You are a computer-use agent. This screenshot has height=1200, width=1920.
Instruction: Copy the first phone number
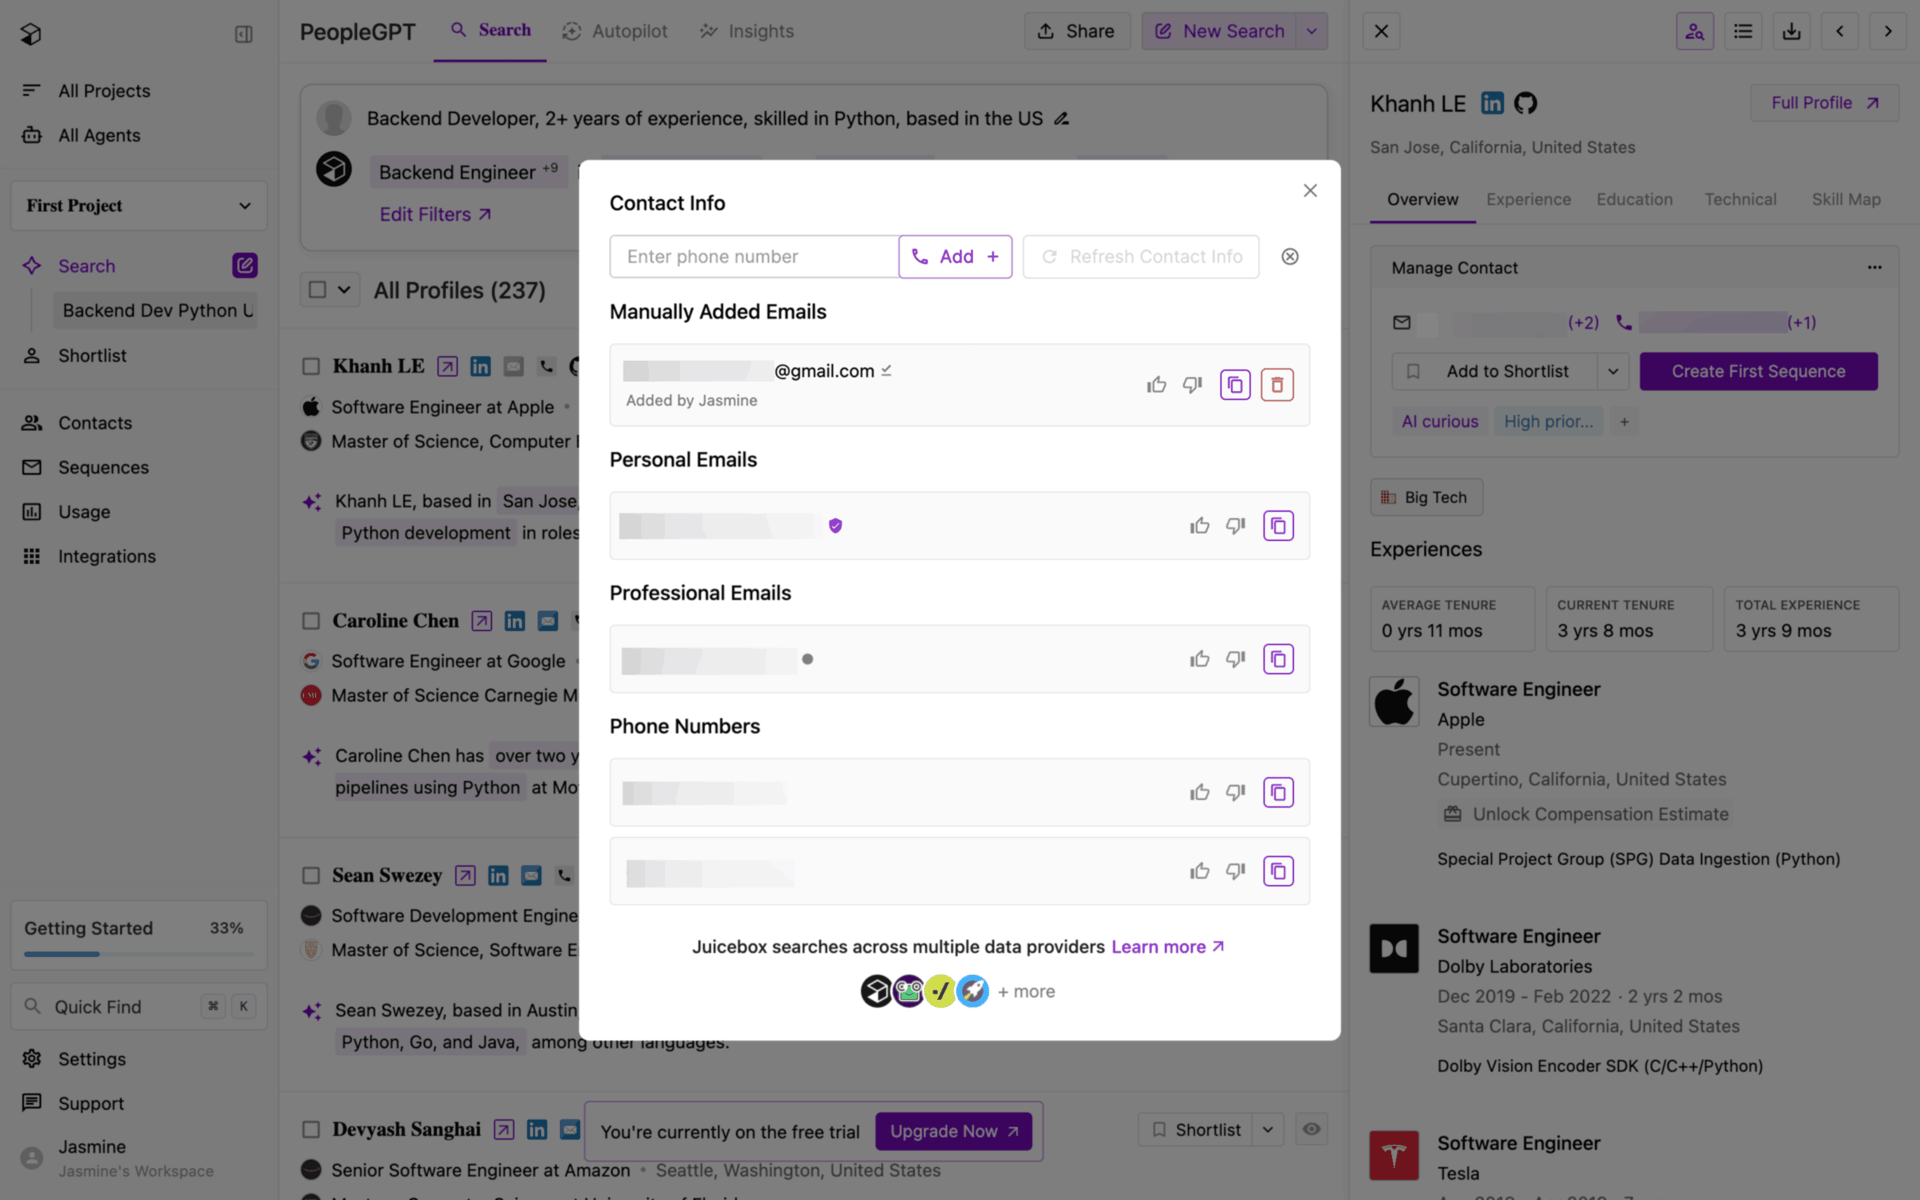click(x=1278, y=792)
